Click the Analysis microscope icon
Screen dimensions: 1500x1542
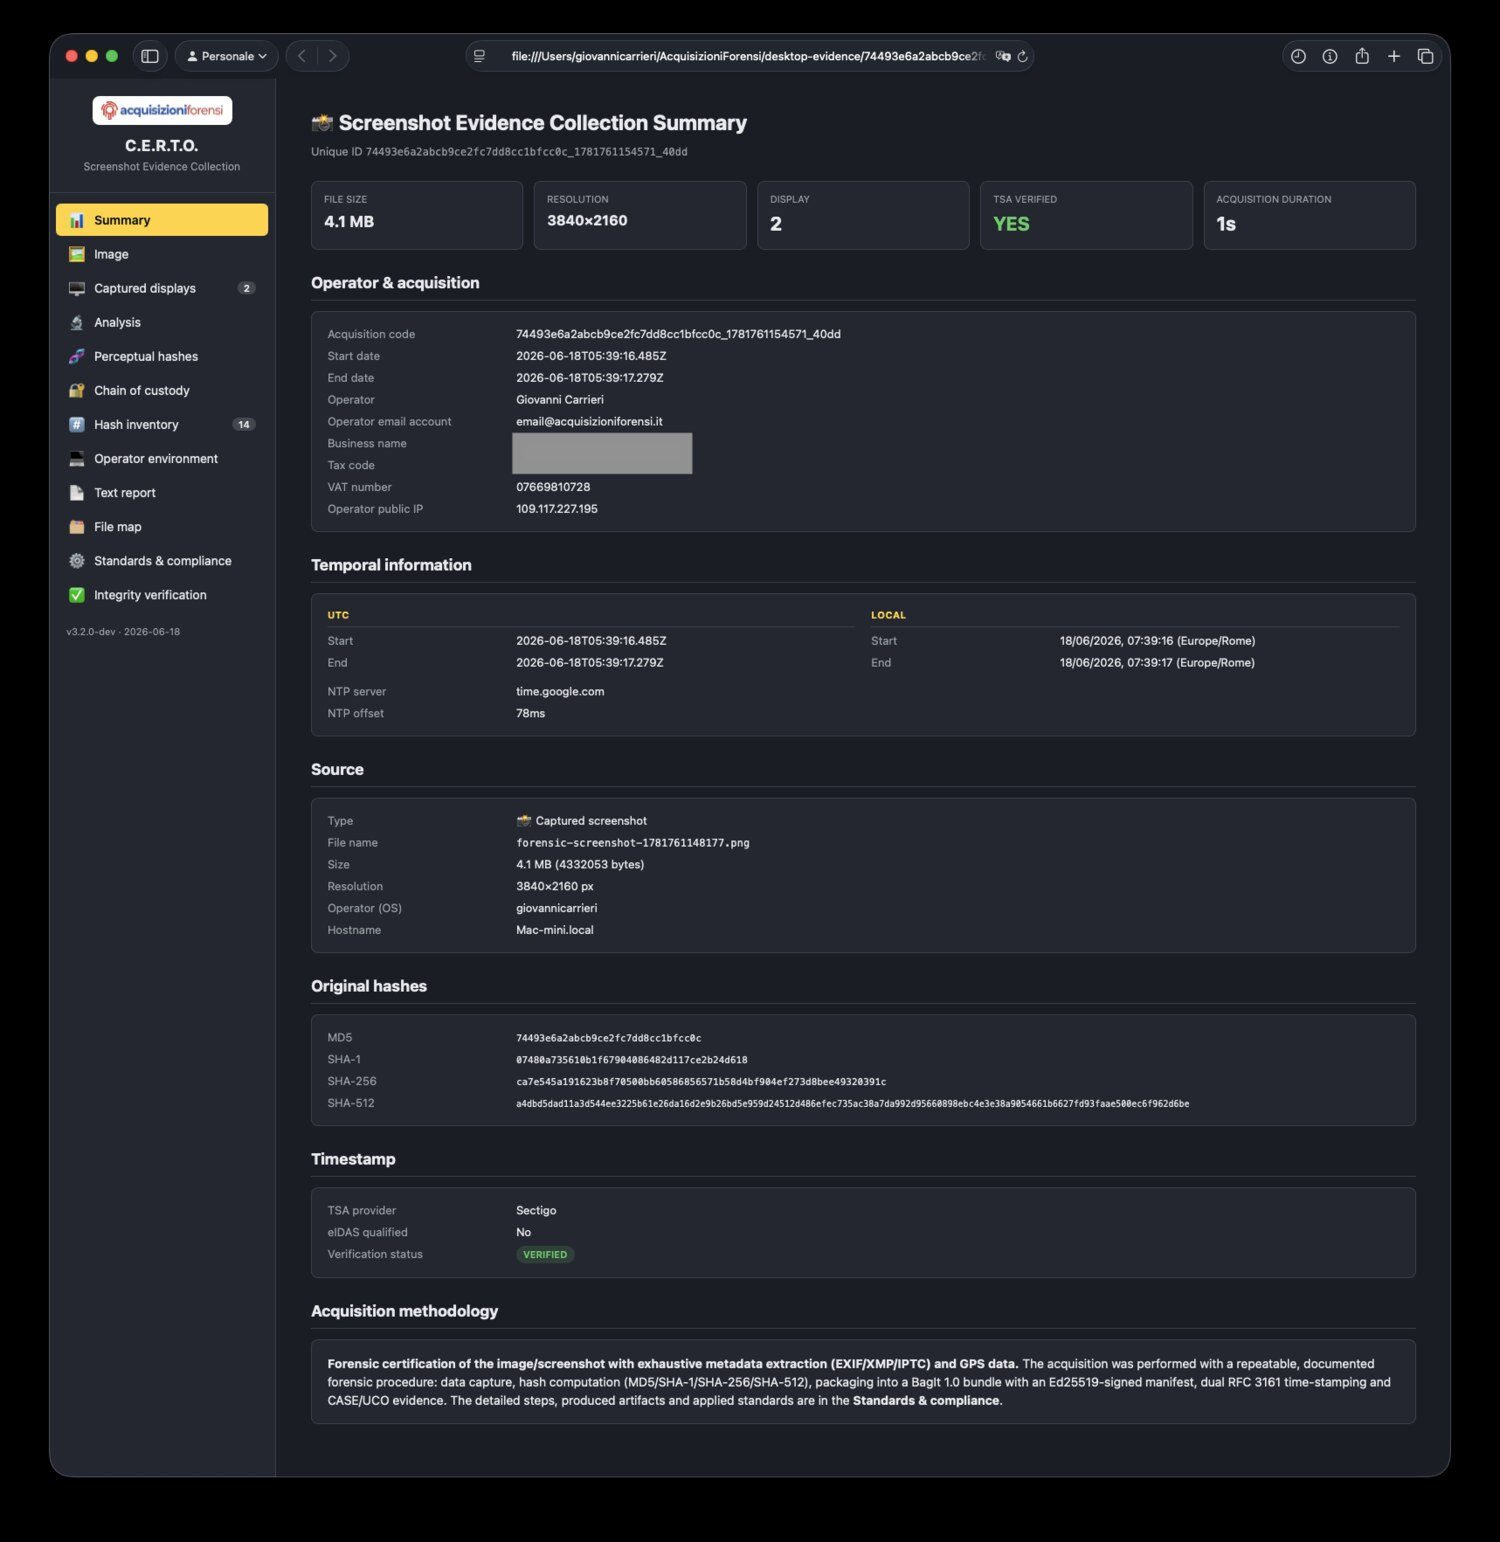(x=76, y=322)
